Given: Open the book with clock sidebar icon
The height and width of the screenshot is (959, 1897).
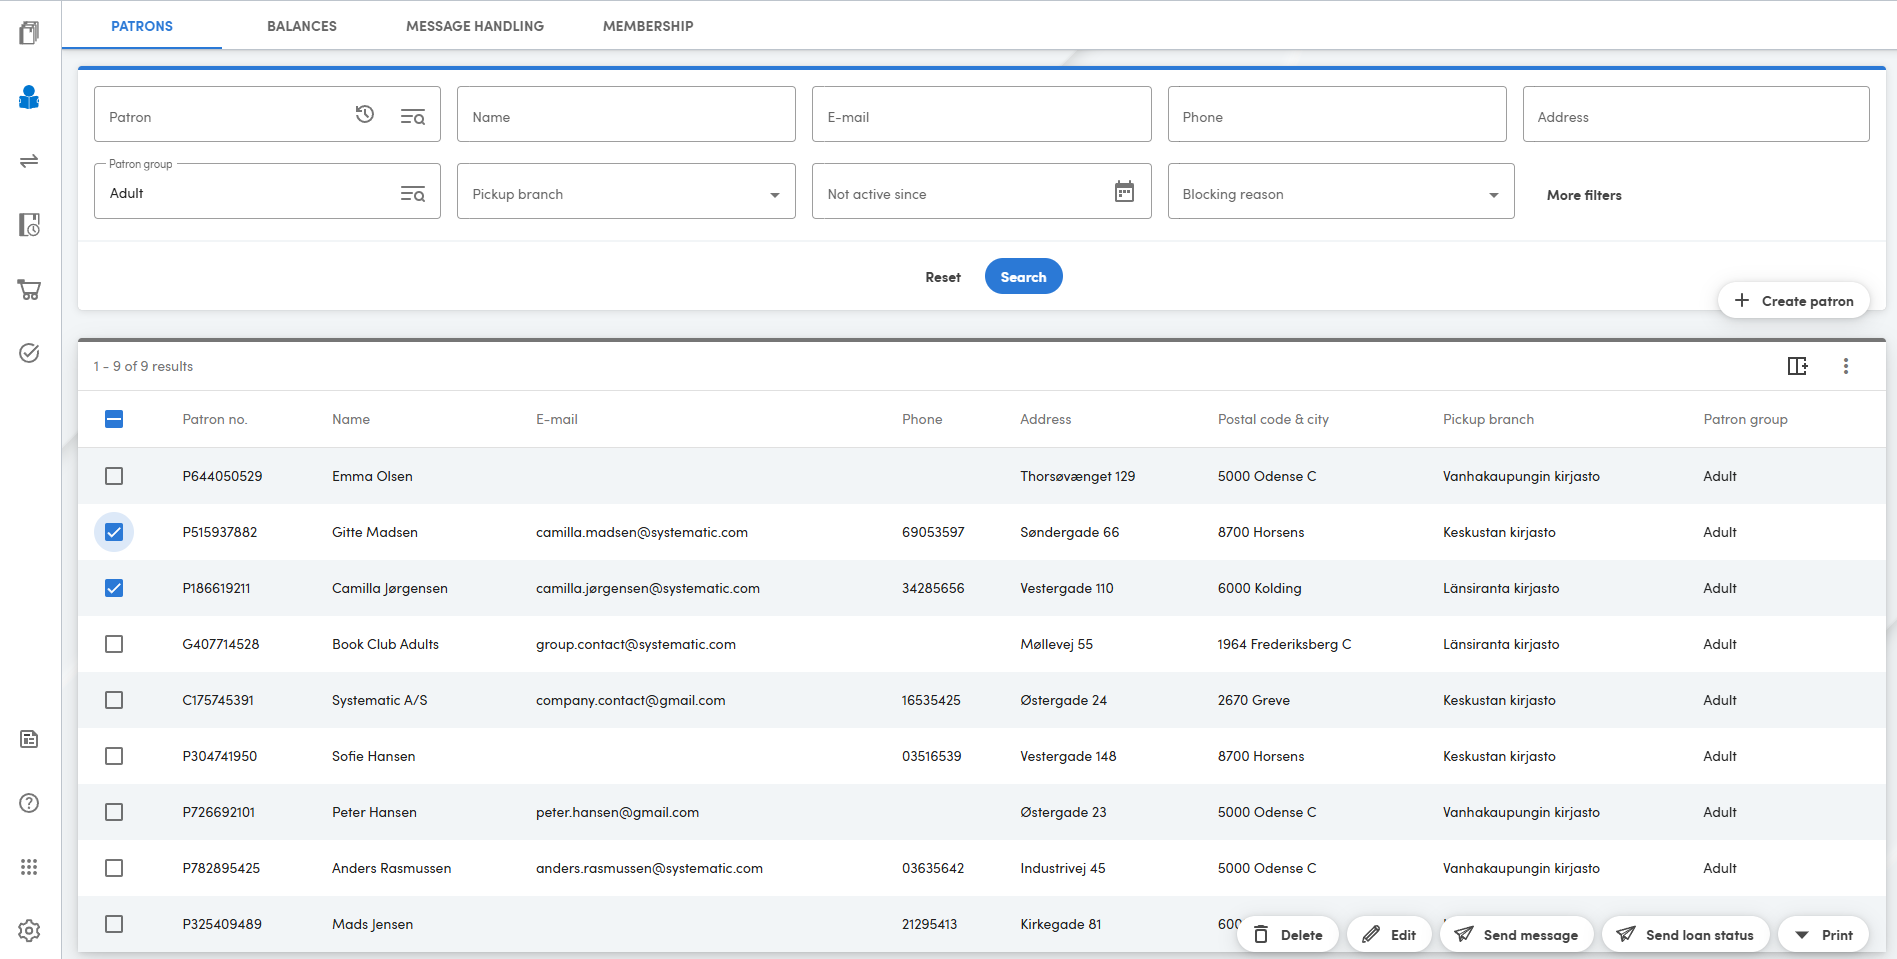Looking at the screenshot, I should (29, 225).
